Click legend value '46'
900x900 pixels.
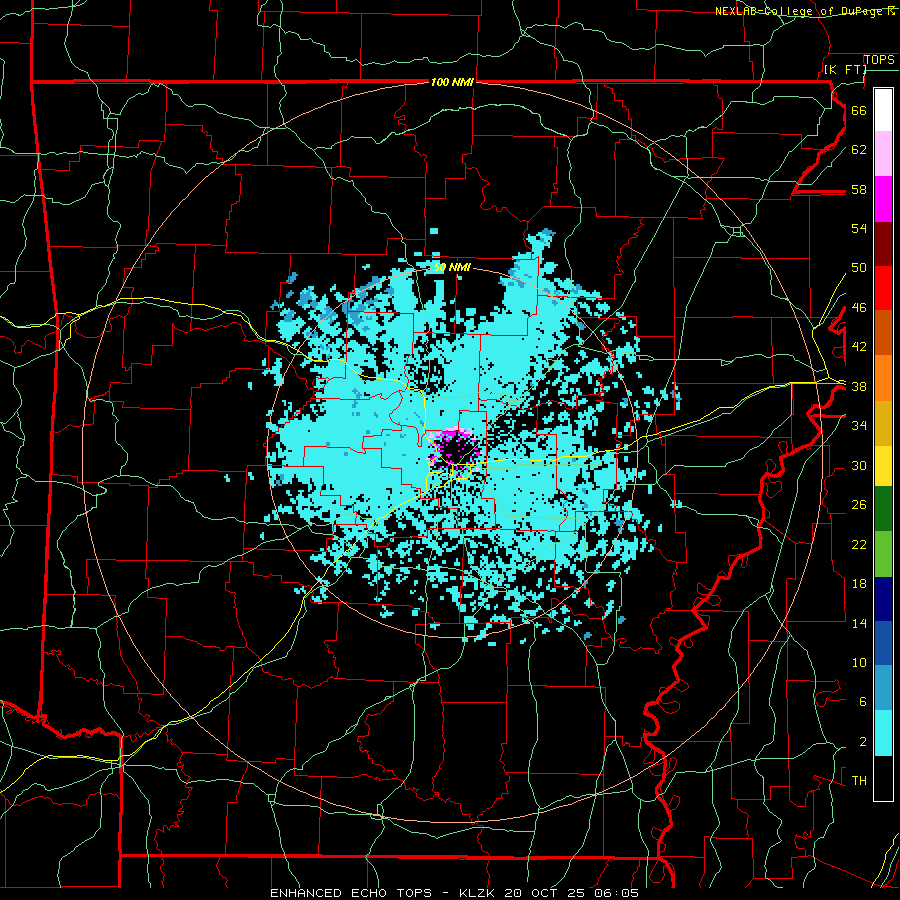pyautogui.click(x=859, y=307)
